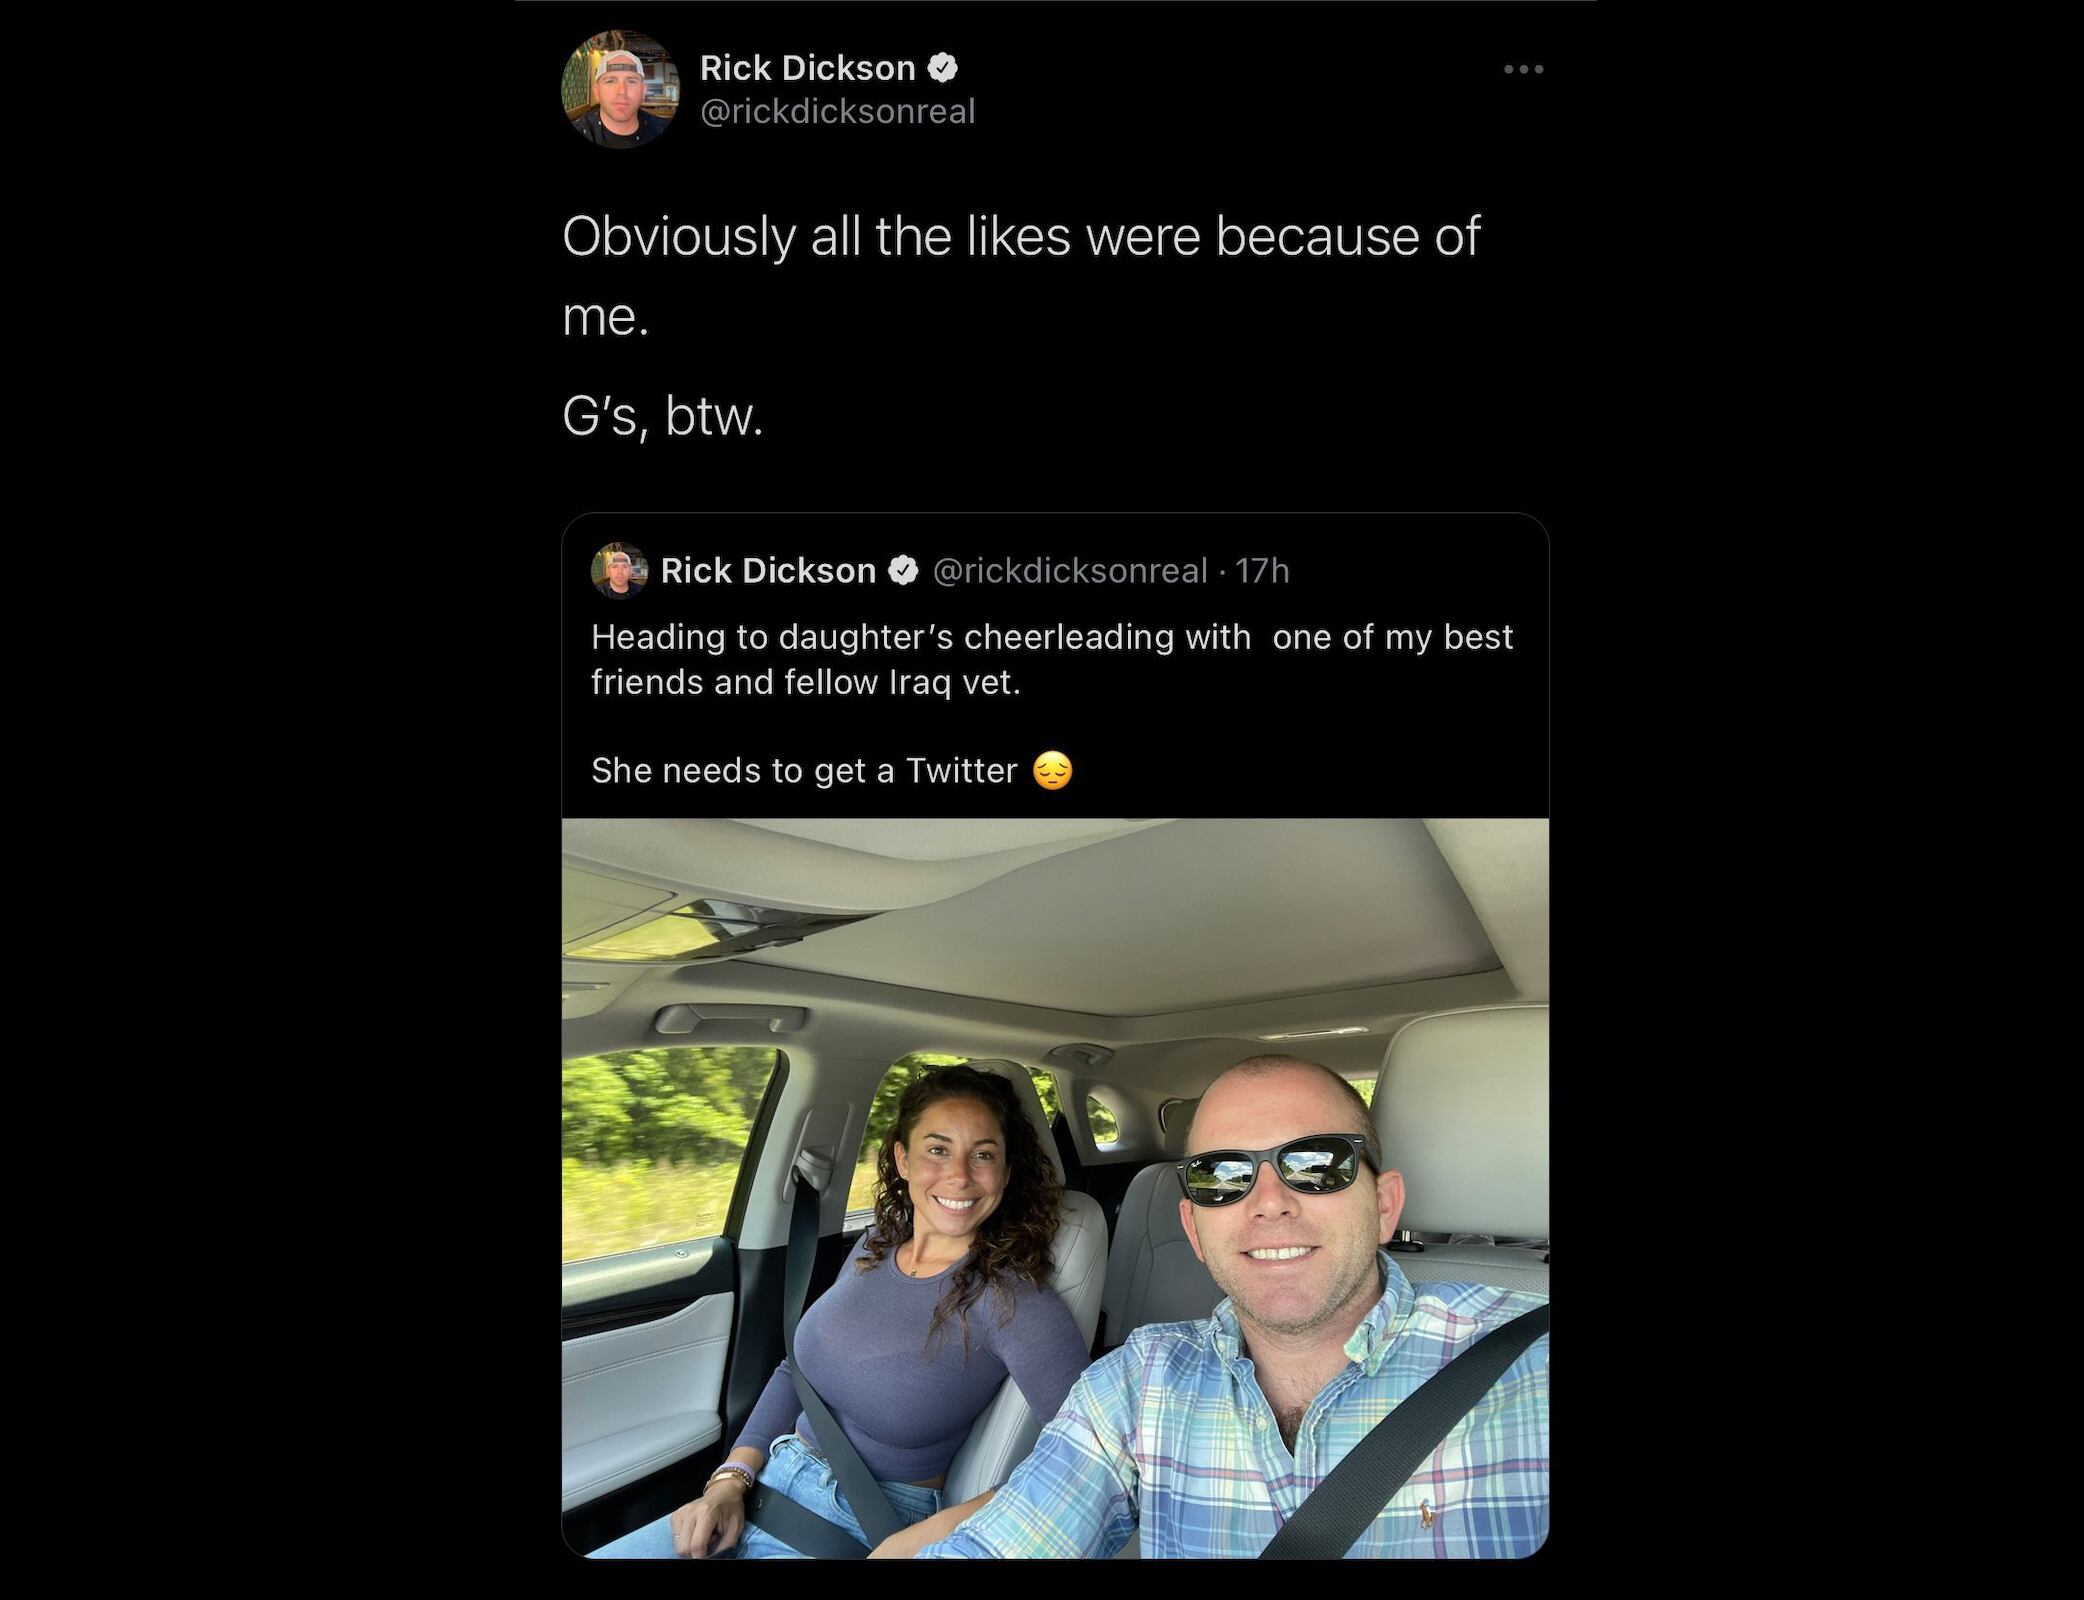Click the Rick Dickson name in quoted tweet
2084x1600 pixels.
pos(768,571)
